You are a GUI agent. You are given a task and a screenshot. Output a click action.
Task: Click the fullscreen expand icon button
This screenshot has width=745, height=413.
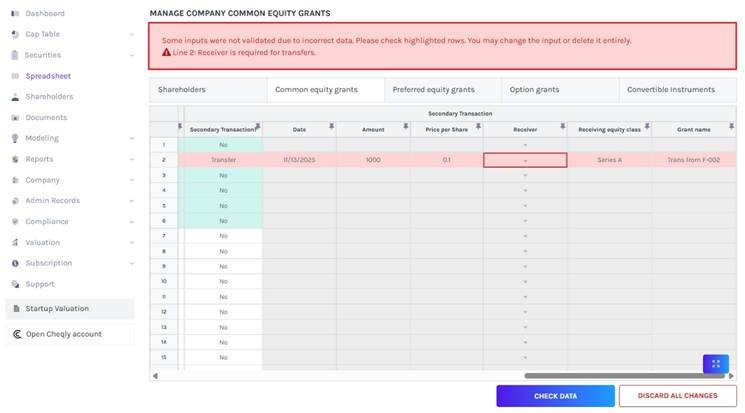(x=715, y=364)
